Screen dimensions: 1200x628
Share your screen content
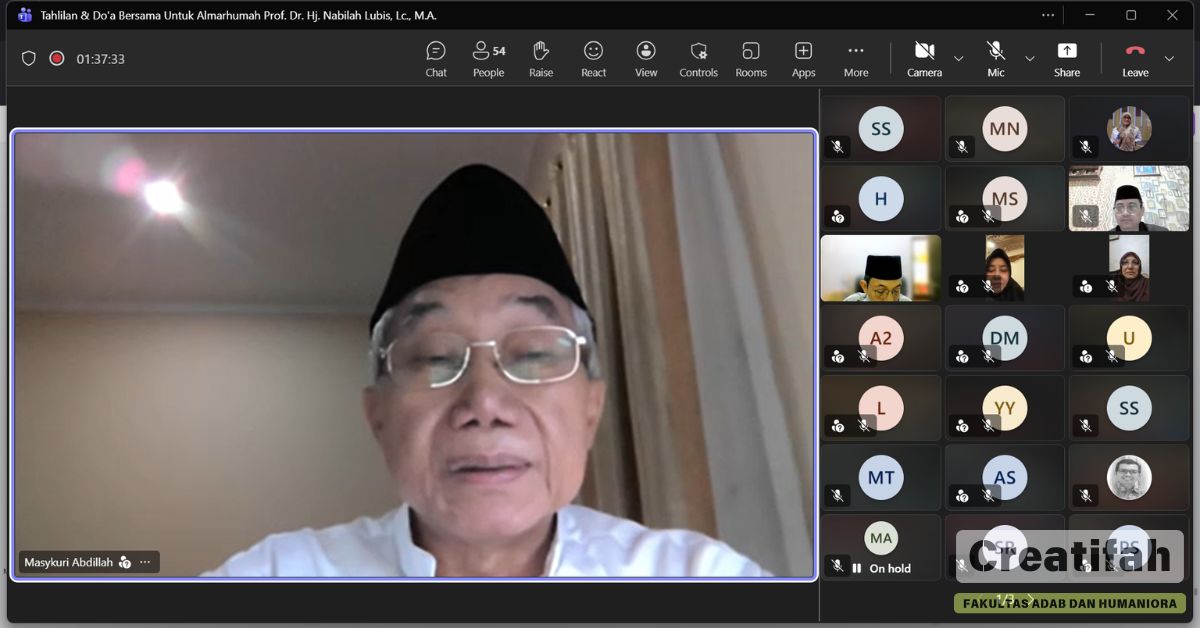tap(1066, 59)
